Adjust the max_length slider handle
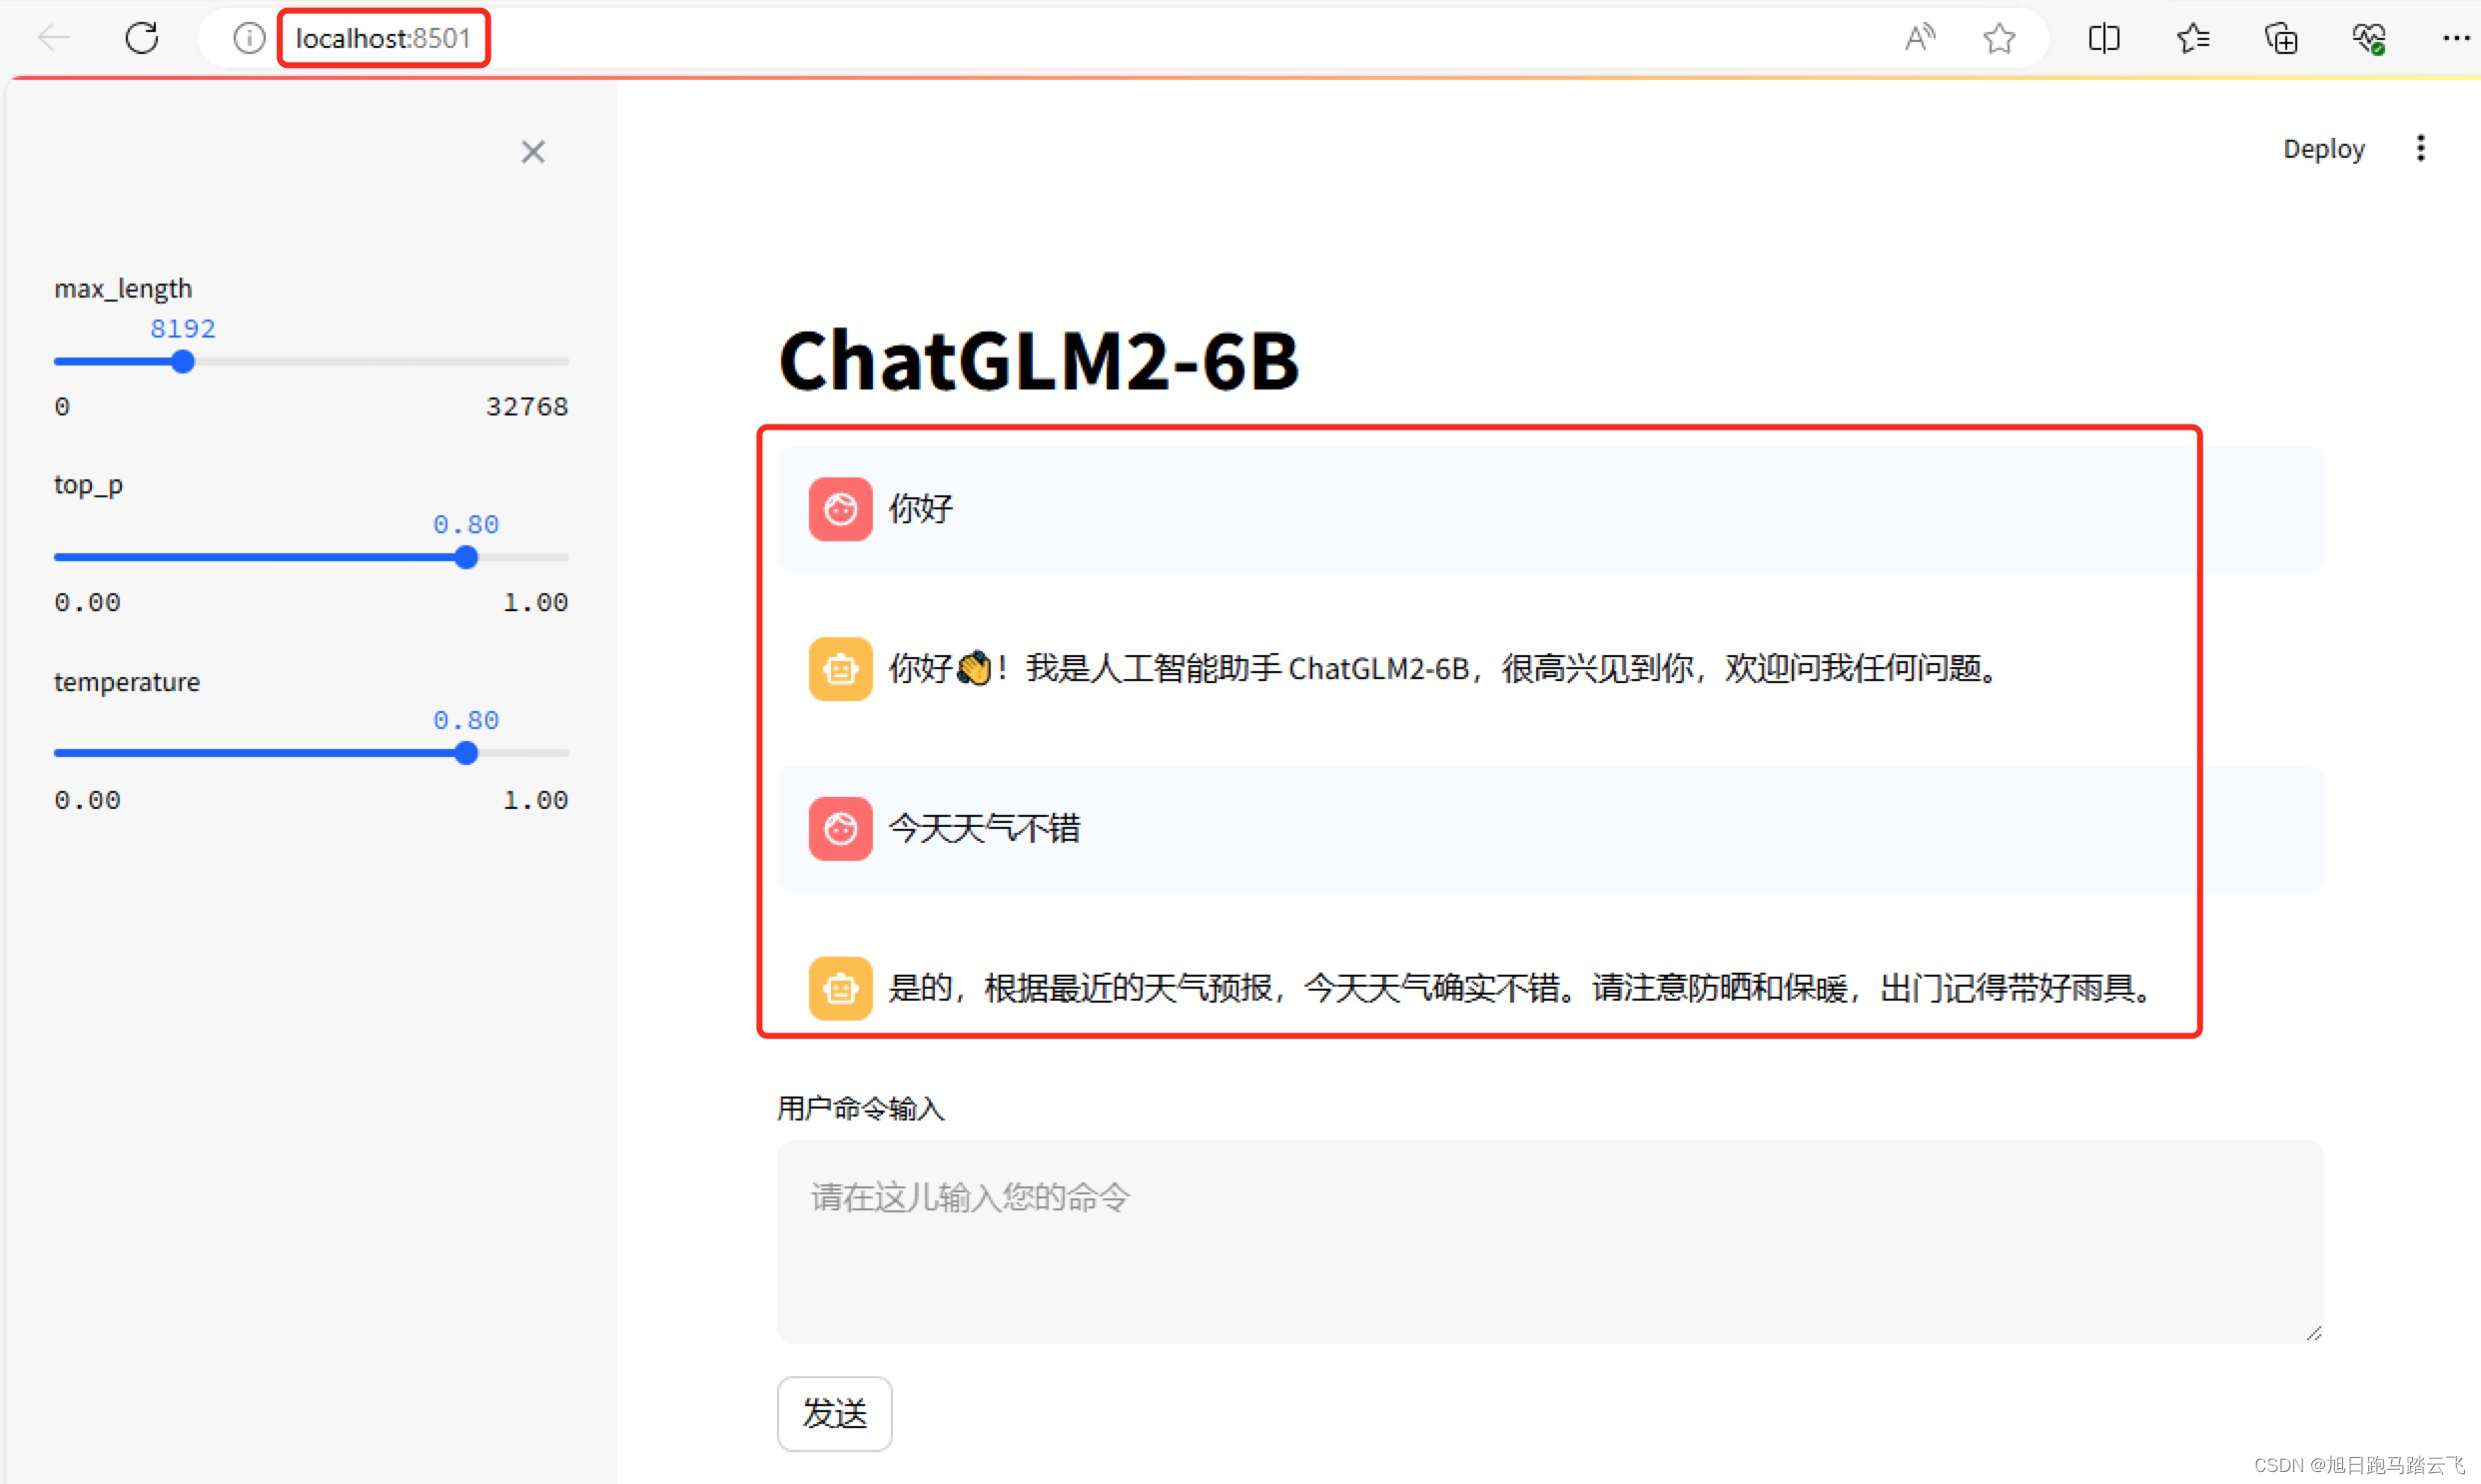 click(182, 362)
